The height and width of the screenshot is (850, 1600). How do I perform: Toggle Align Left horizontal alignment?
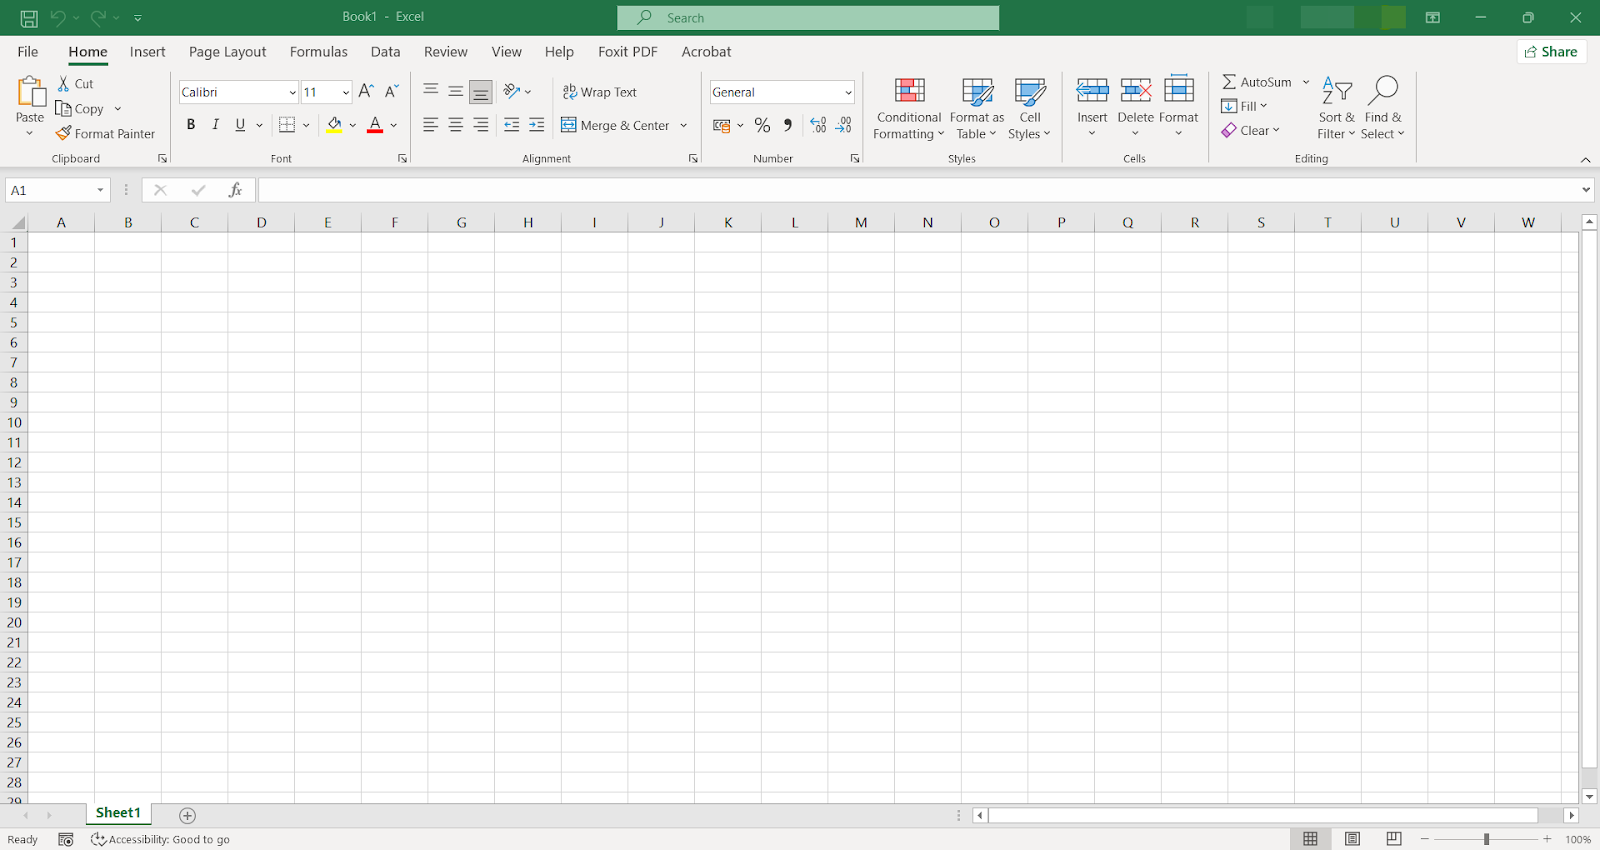(x=431, y=125)
